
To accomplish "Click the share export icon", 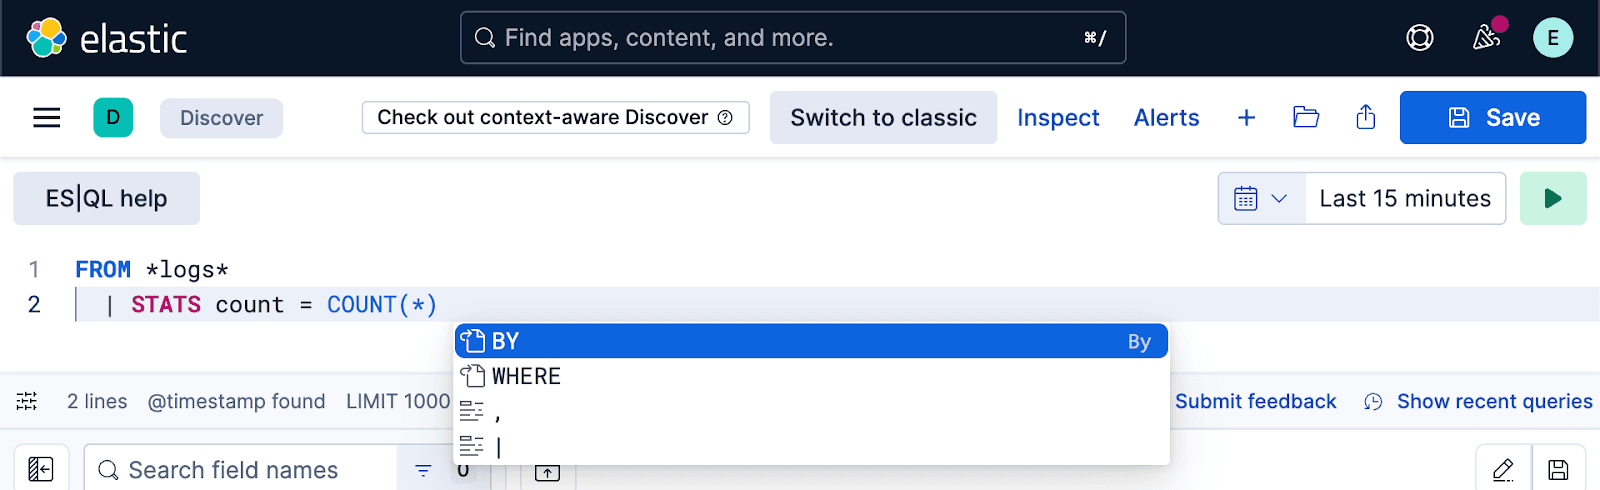I will [1366, 118].
